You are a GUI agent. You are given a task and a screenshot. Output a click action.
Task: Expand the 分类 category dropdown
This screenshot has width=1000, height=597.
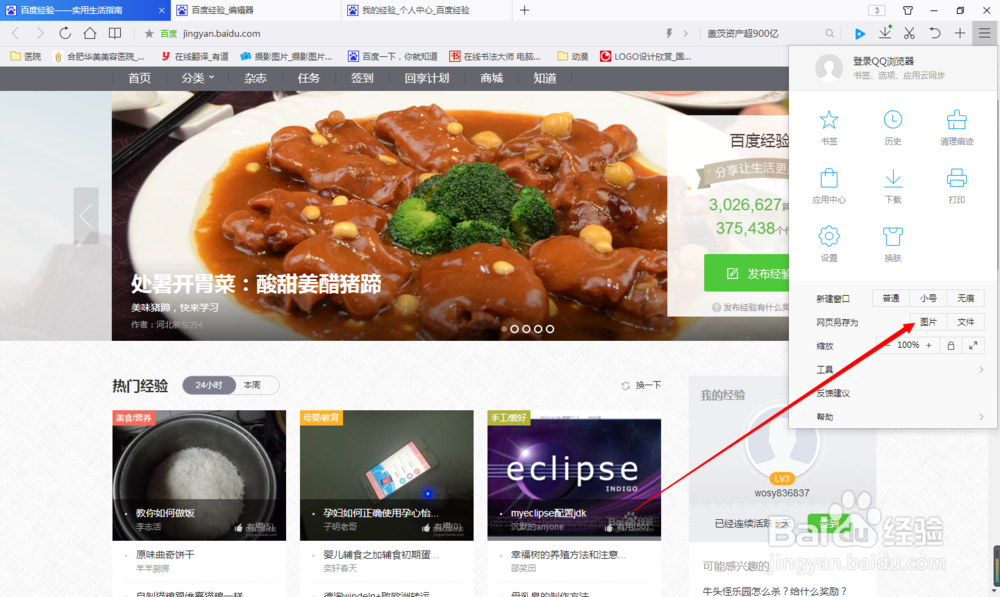[x=196, y=77]
